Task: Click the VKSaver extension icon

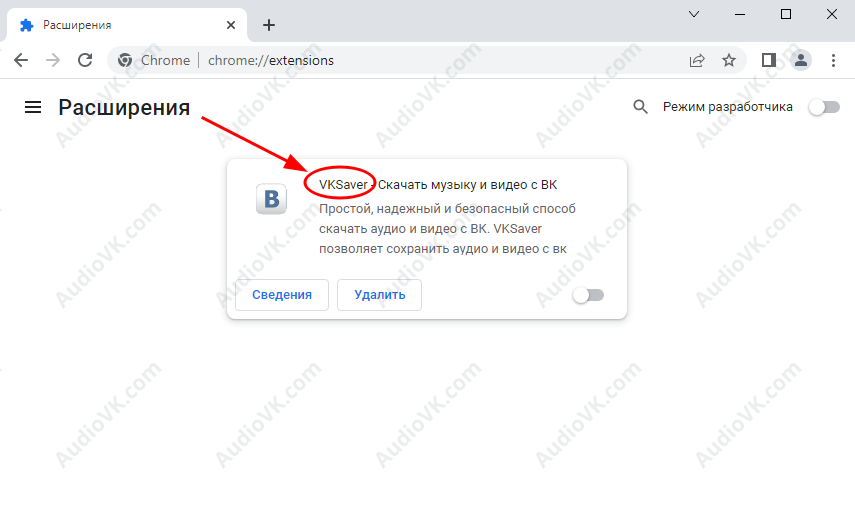Action: (272, 198)
